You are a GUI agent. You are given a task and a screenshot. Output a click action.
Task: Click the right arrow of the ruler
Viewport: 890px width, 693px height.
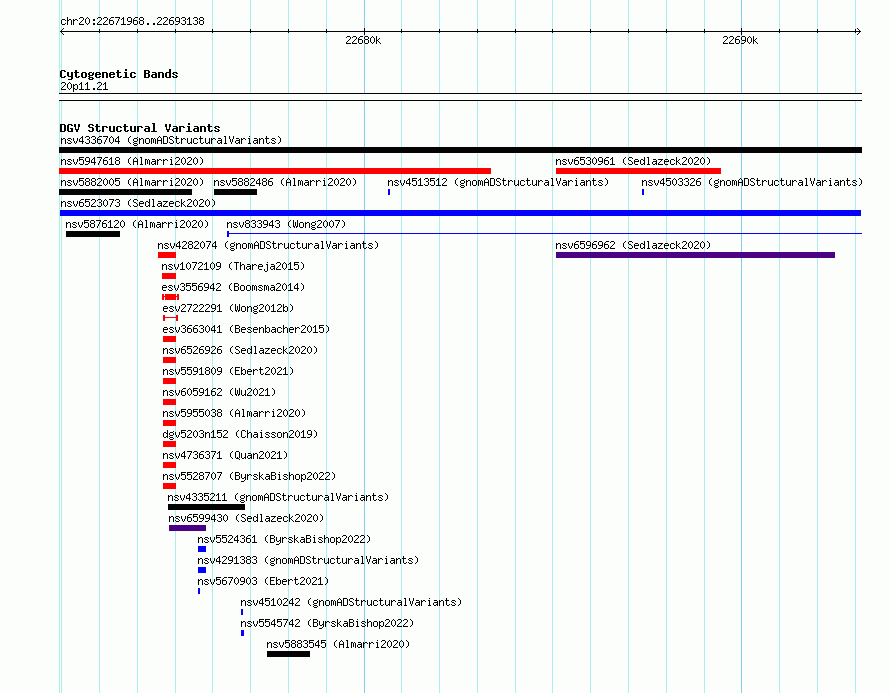[x=858, y=32]
